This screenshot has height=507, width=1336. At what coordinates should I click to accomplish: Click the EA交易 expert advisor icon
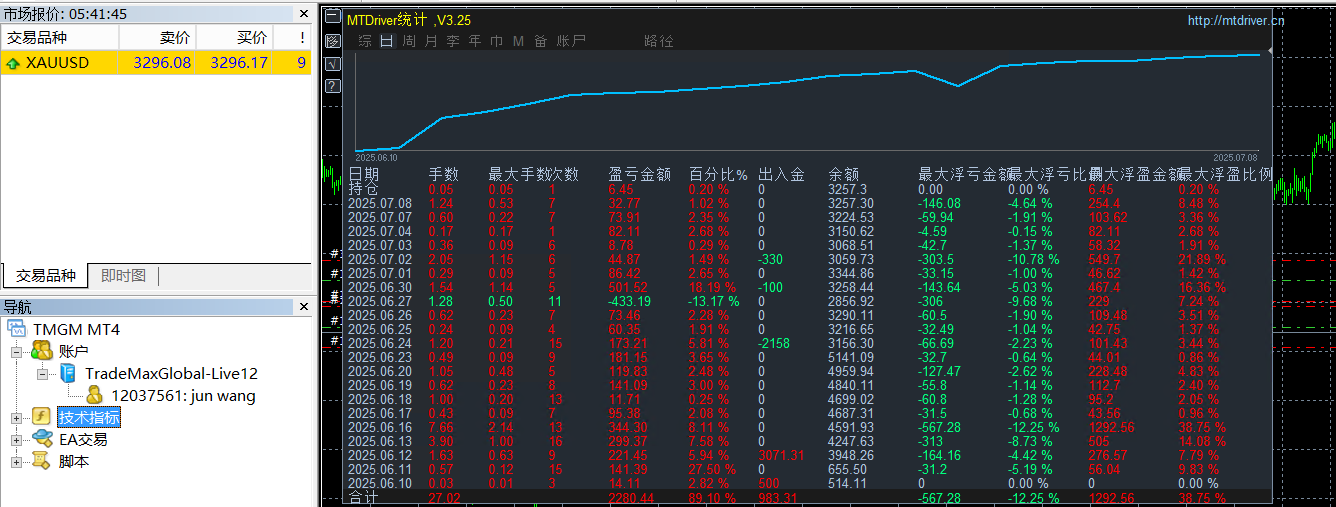pyautogui.click(x=42, y=439)
